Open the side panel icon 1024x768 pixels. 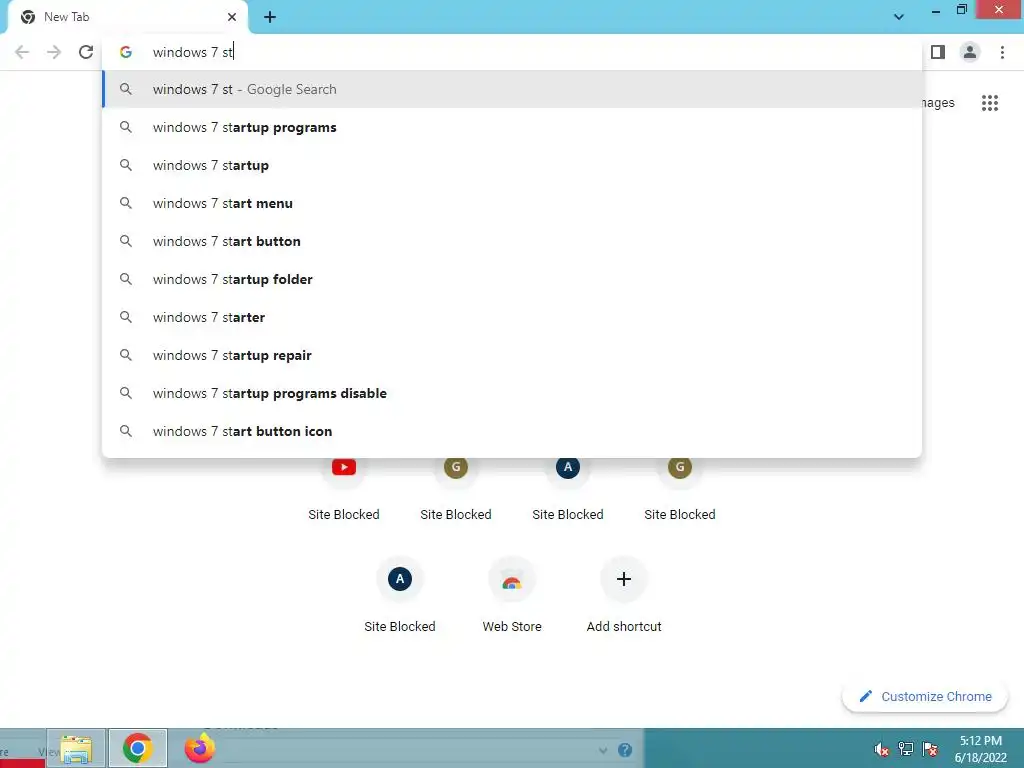pyautogui.click(x=938, y=52)
